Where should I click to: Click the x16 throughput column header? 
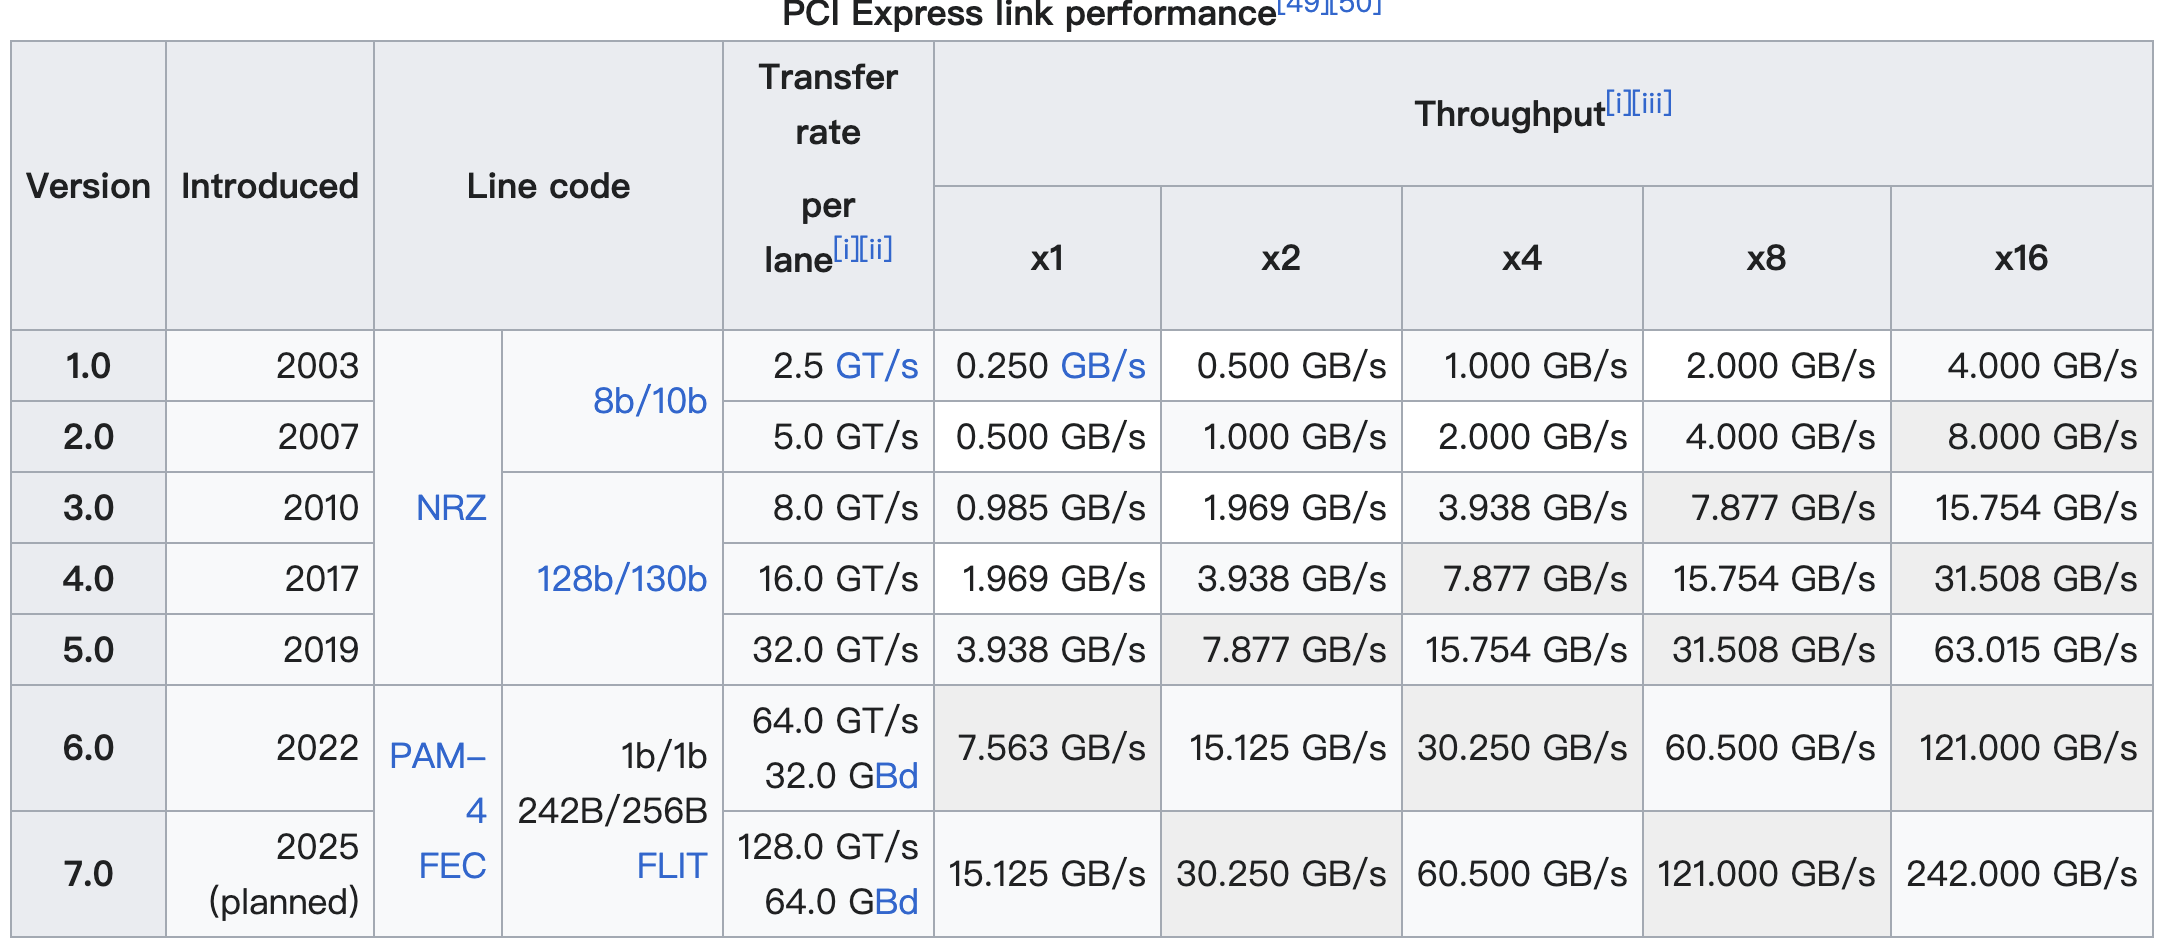[2021, 258]
